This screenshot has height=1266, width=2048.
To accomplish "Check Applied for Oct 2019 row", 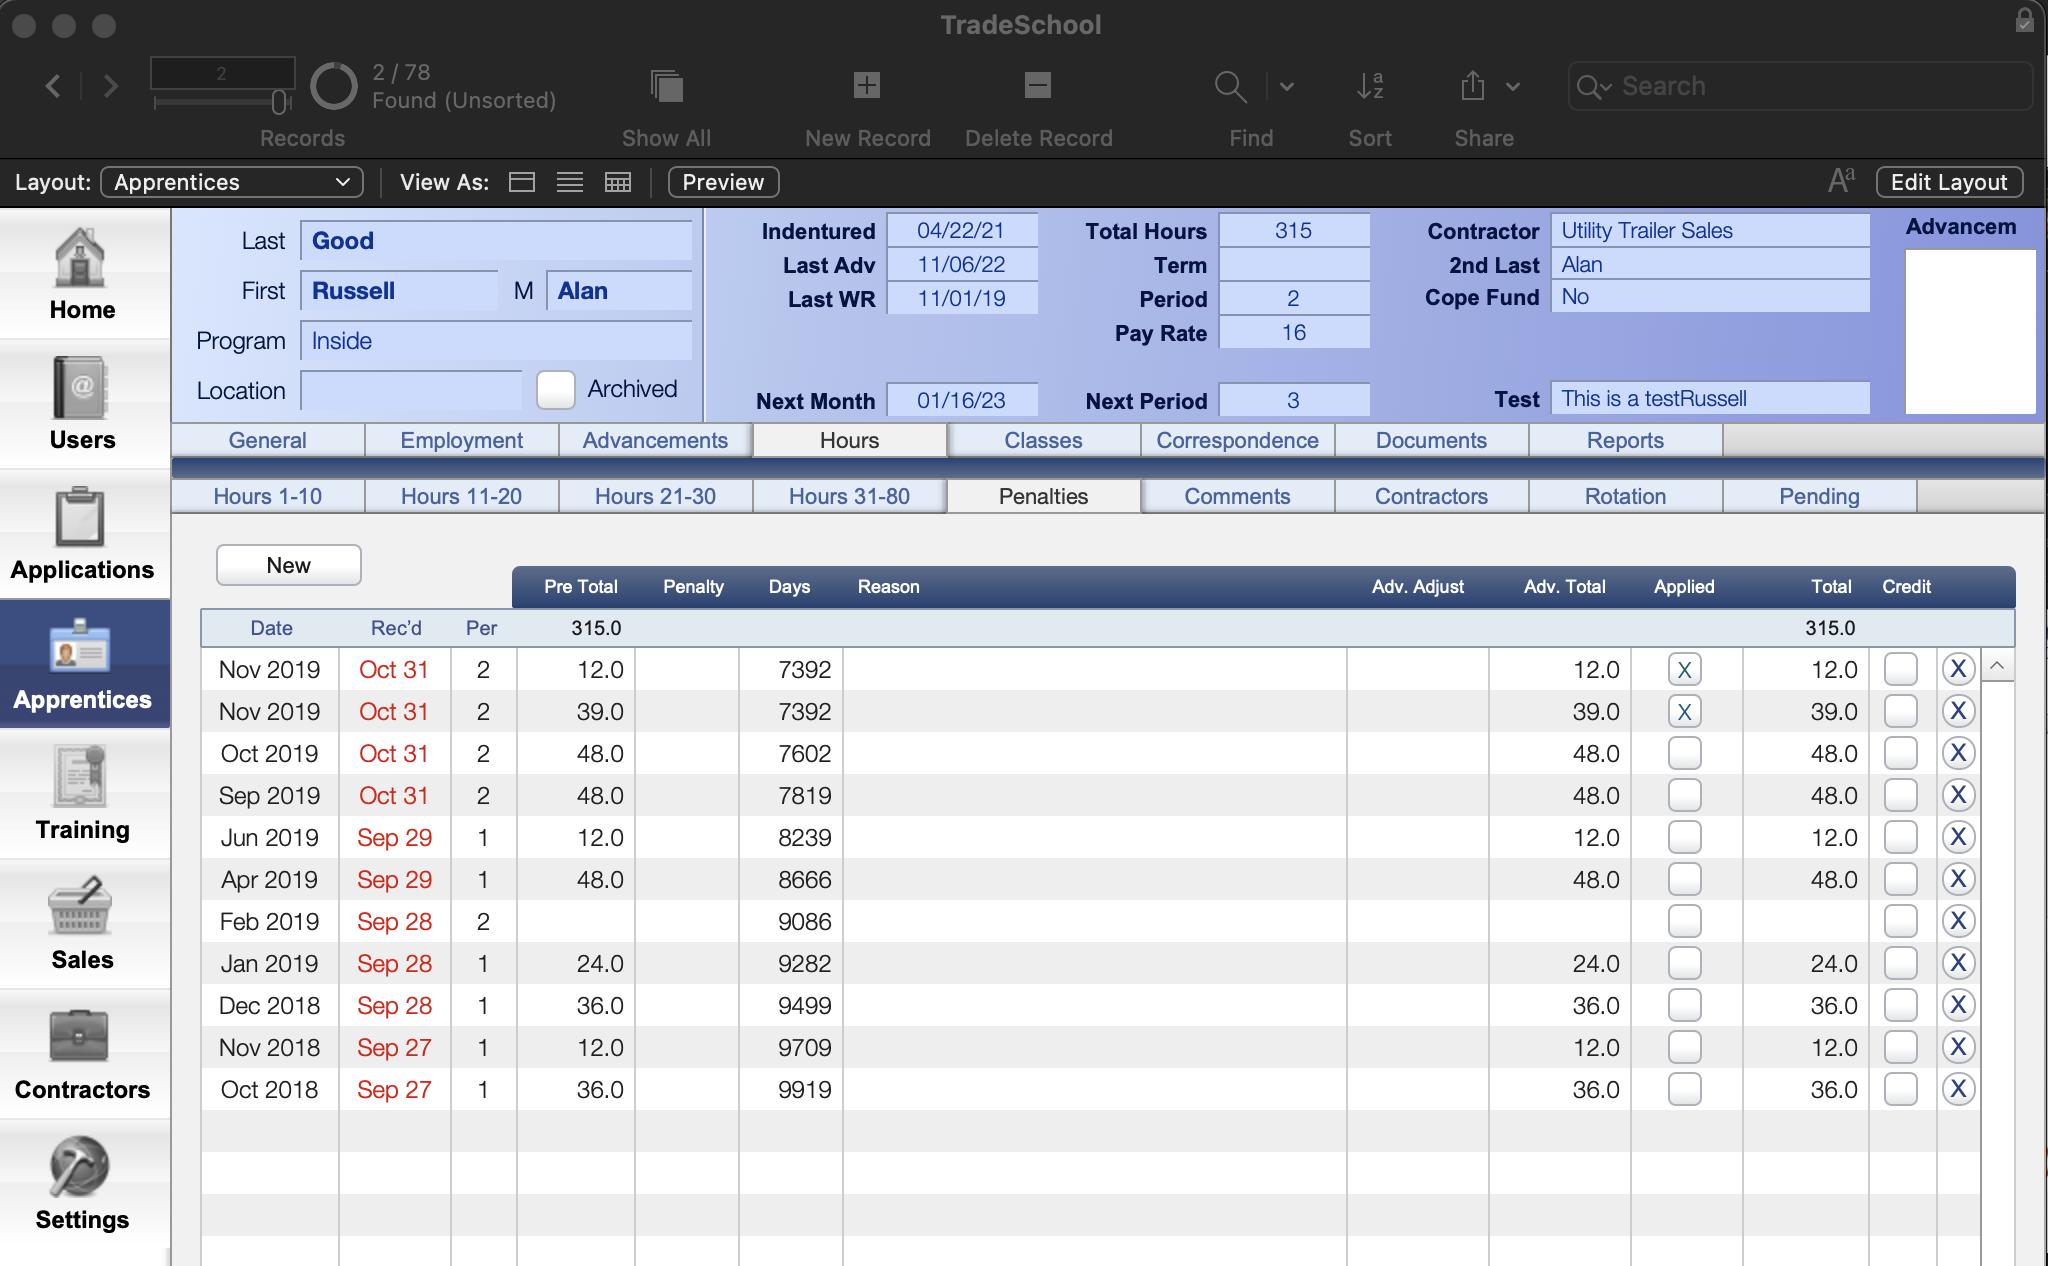I will click(x=1685, y=754).
